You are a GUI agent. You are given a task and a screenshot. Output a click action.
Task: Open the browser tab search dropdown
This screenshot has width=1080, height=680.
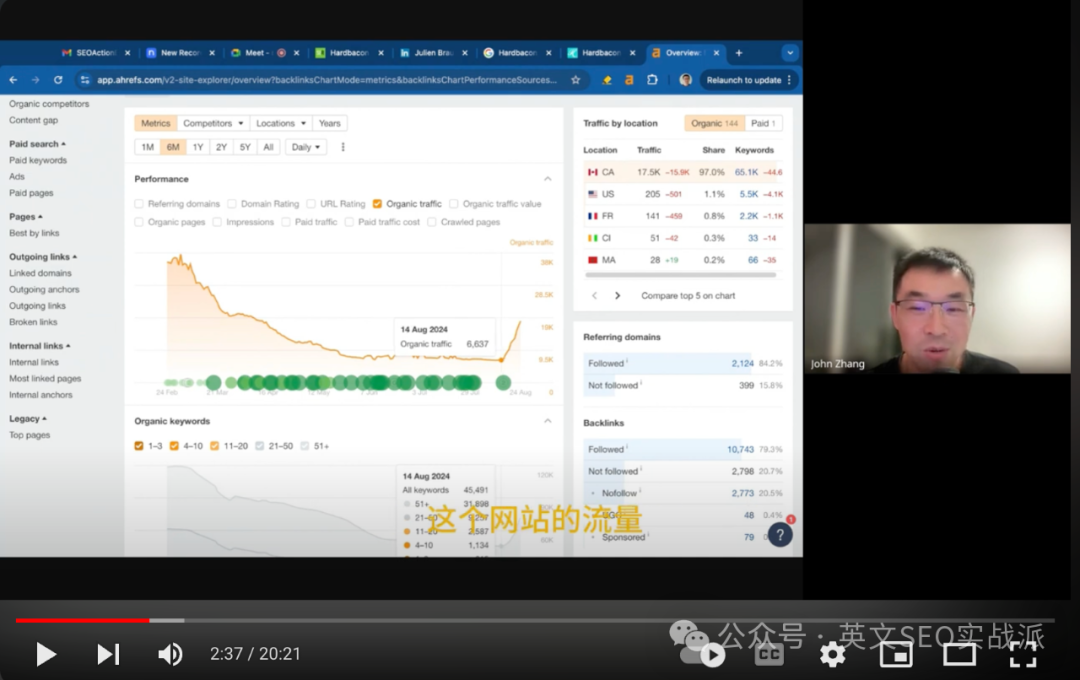point(789,53)
